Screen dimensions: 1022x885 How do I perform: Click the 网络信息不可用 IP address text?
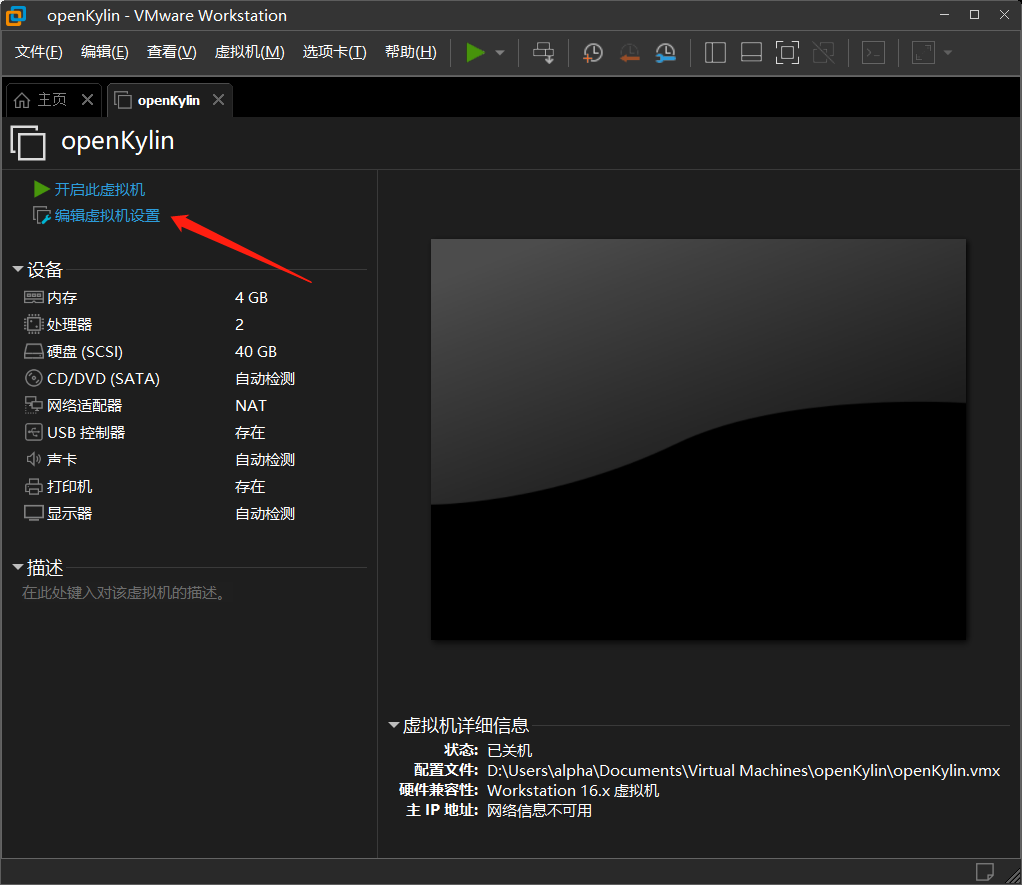coord(540,811)
